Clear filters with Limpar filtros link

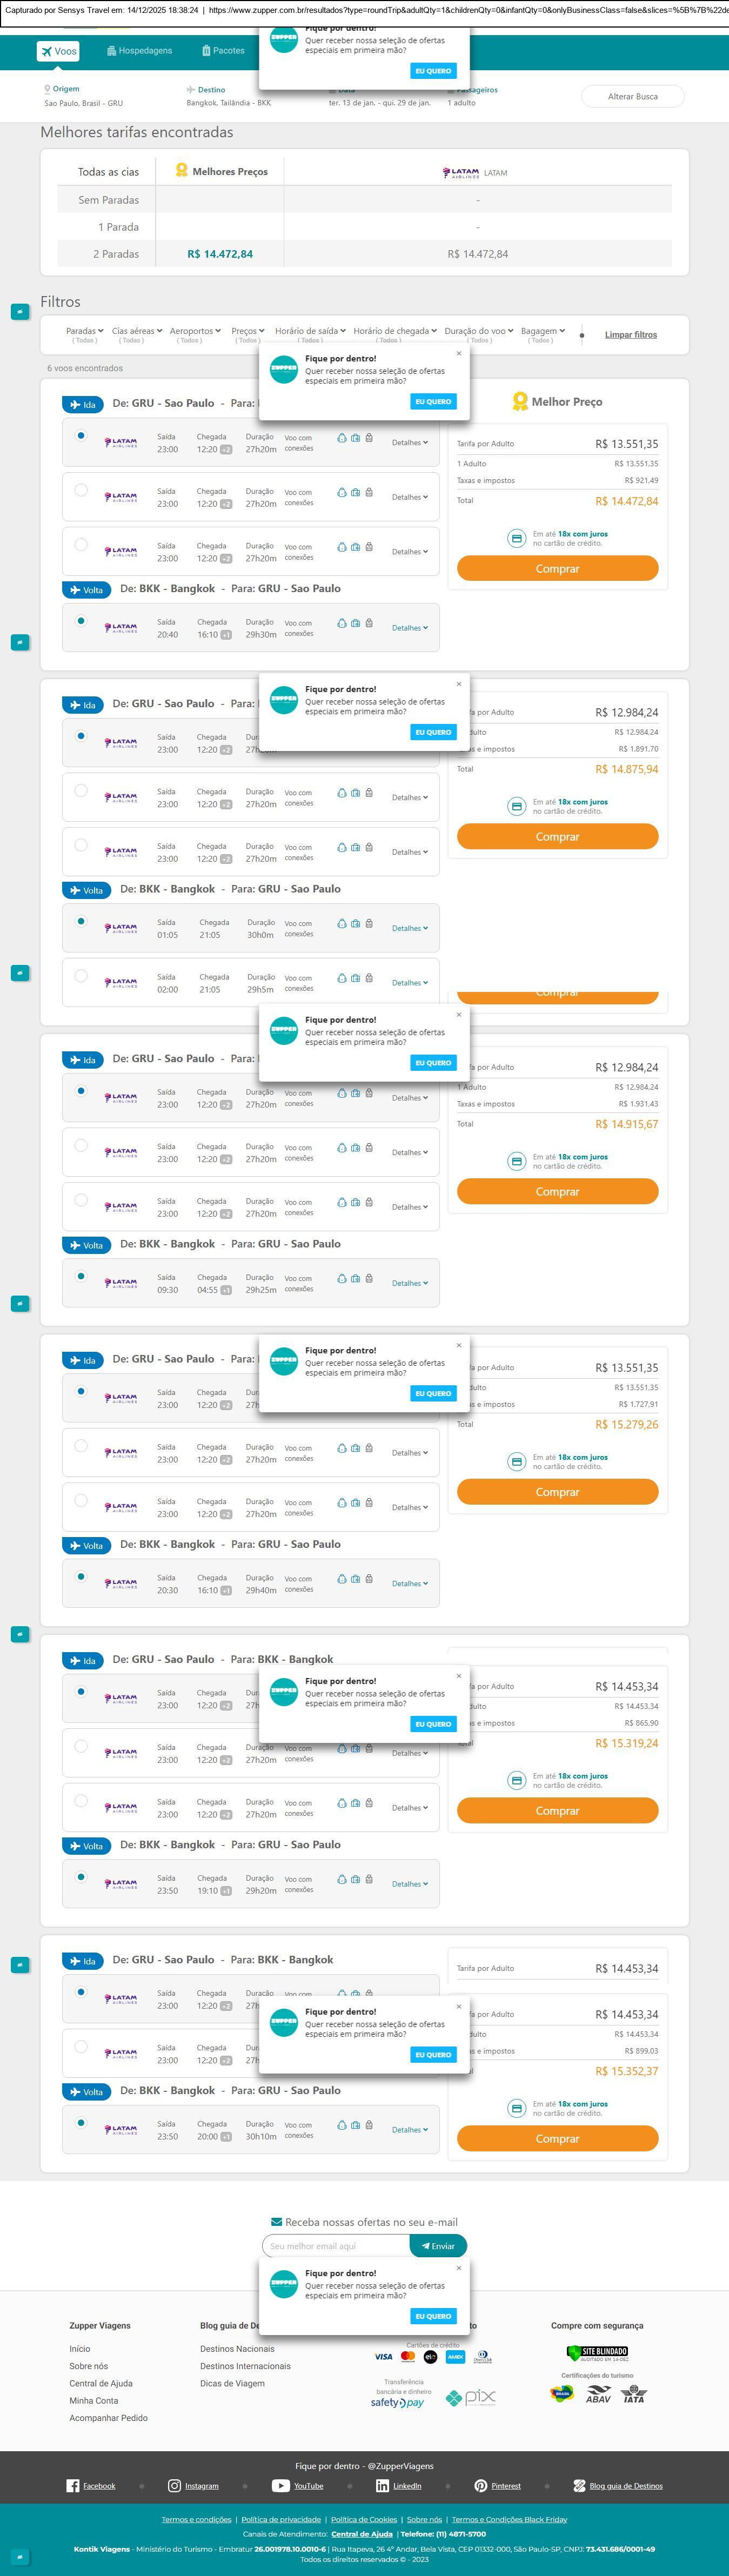630,335
